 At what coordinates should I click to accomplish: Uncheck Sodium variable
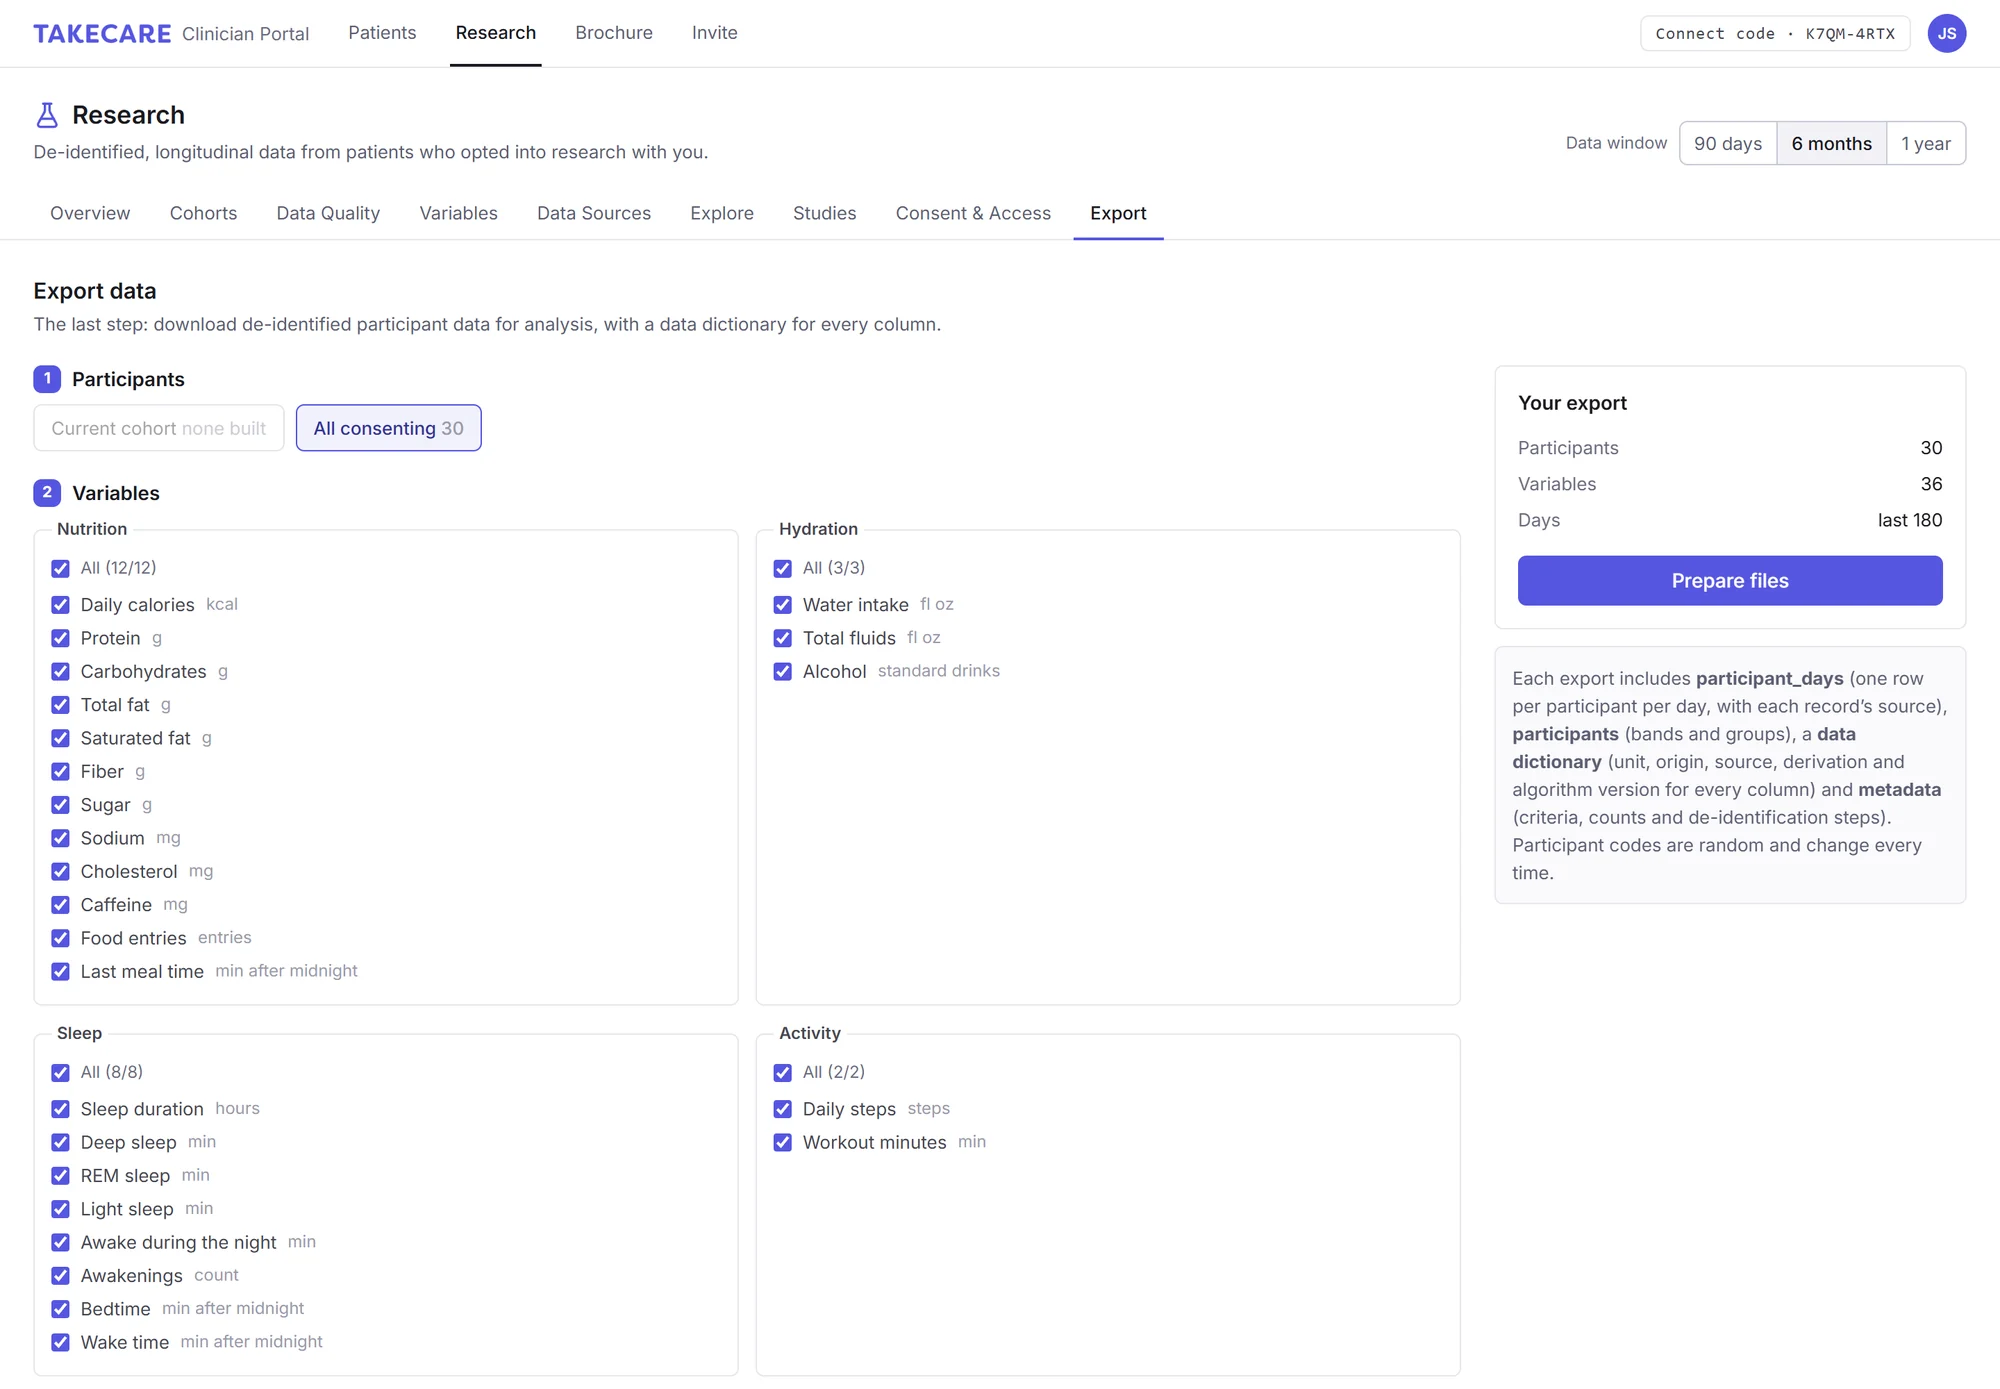(x=61, y=838)
